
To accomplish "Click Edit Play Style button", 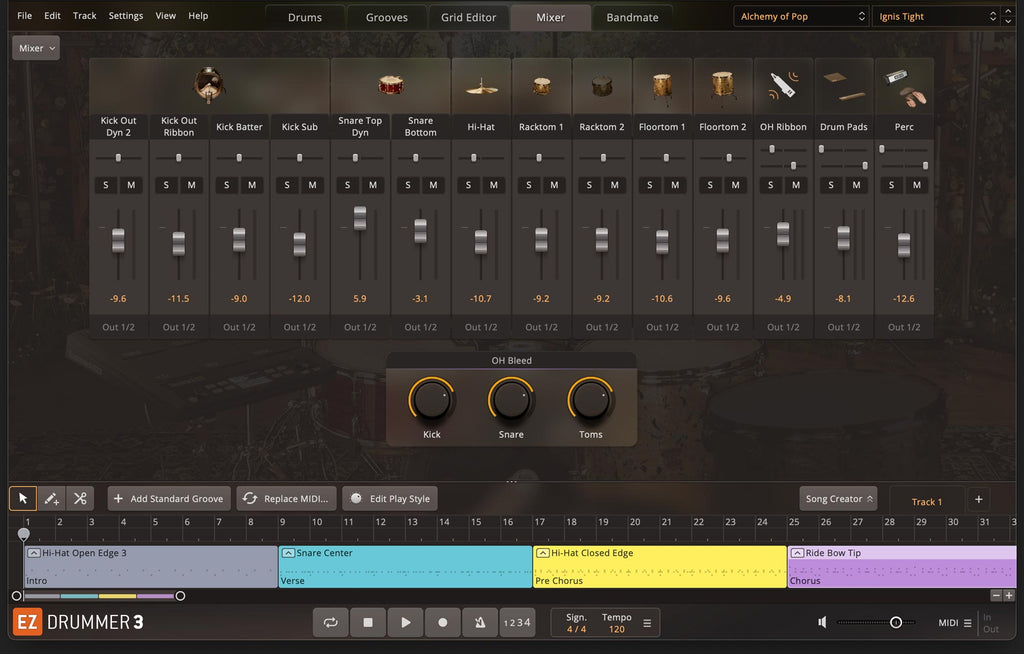I will click(391, 499).
